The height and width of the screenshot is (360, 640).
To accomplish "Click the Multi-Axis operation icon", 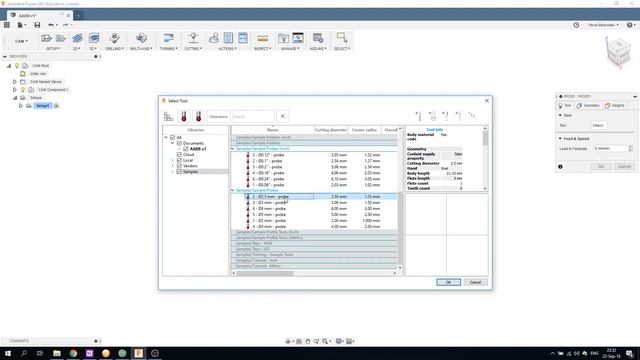I will coord(141,38).
